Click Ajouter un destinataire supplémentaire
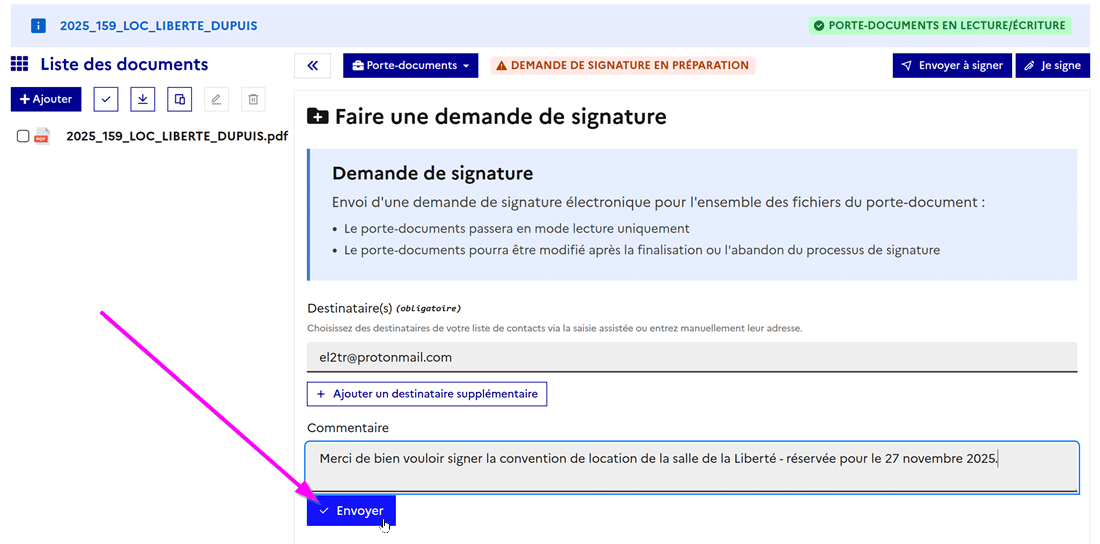This screenshot has width=1100, height=544. point(427,394)
